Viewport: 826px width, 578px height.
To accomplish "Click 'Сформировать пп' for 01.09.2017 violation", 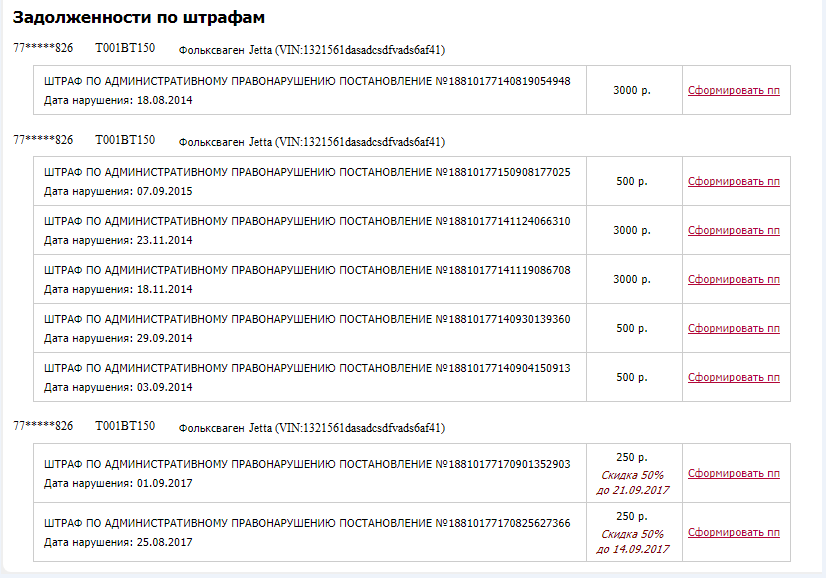I will [x=733, y=473].
